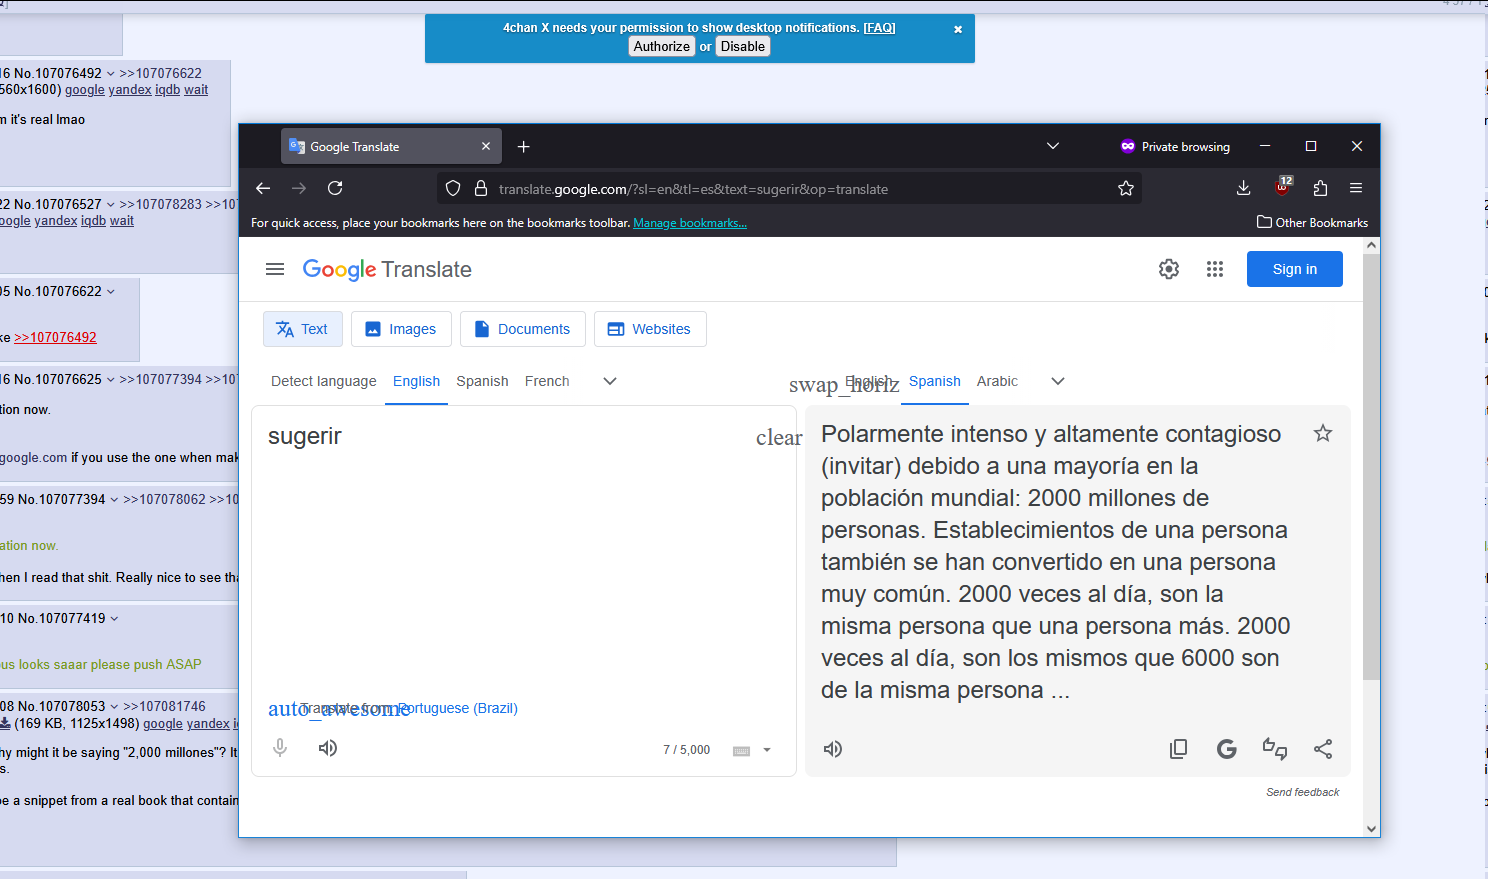Open Google Translate main menu hamburger
This screenshot has height=879, width=1488.
pyautogui.click(x=275, y=269)
